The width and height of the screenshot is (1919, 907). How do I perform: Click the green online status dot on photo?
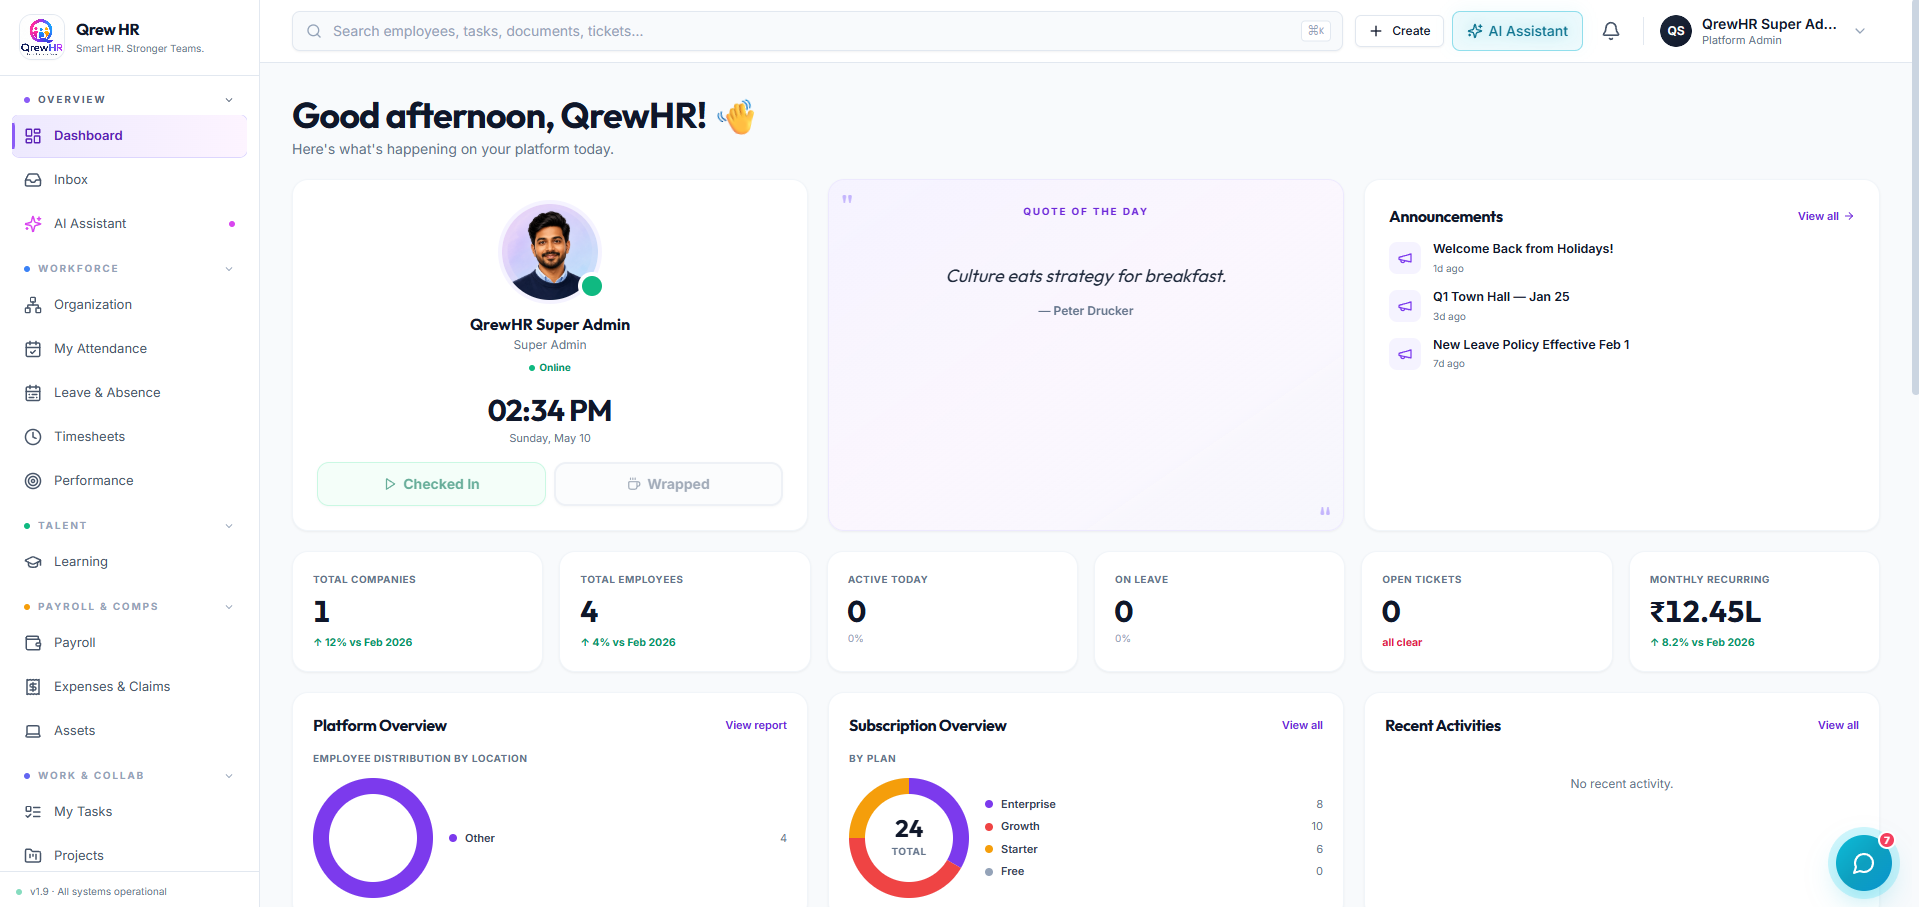pyautogui.click(x=592, y=286)
